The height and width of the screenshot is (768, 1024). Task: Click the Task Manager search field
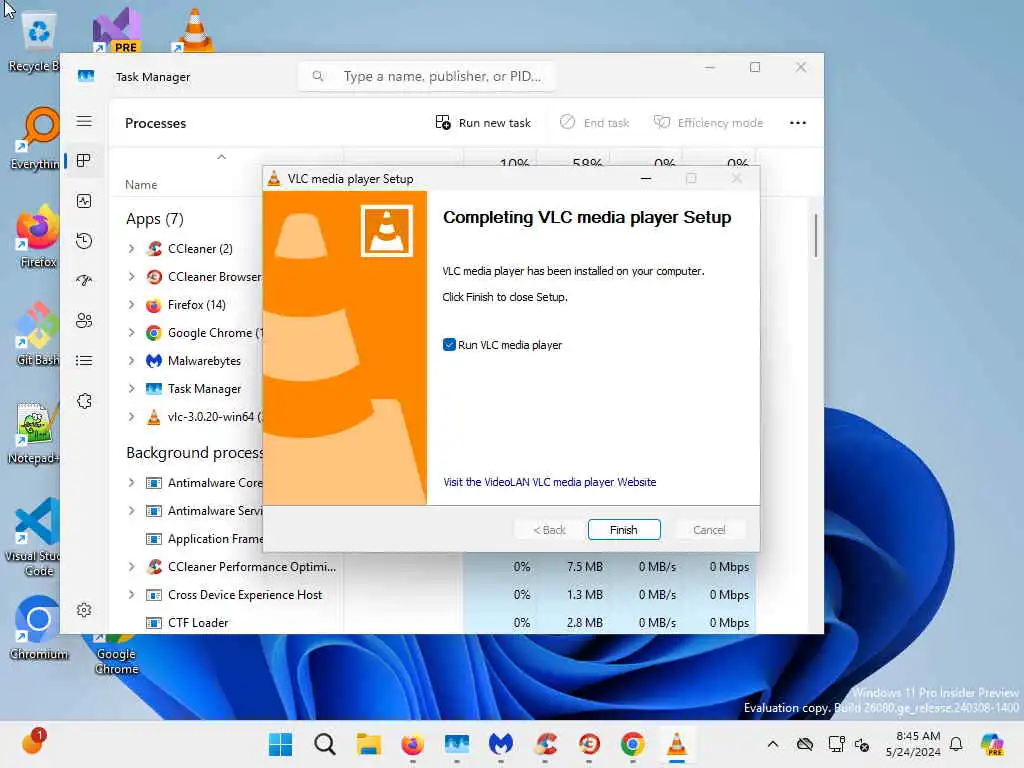[427, 76]
